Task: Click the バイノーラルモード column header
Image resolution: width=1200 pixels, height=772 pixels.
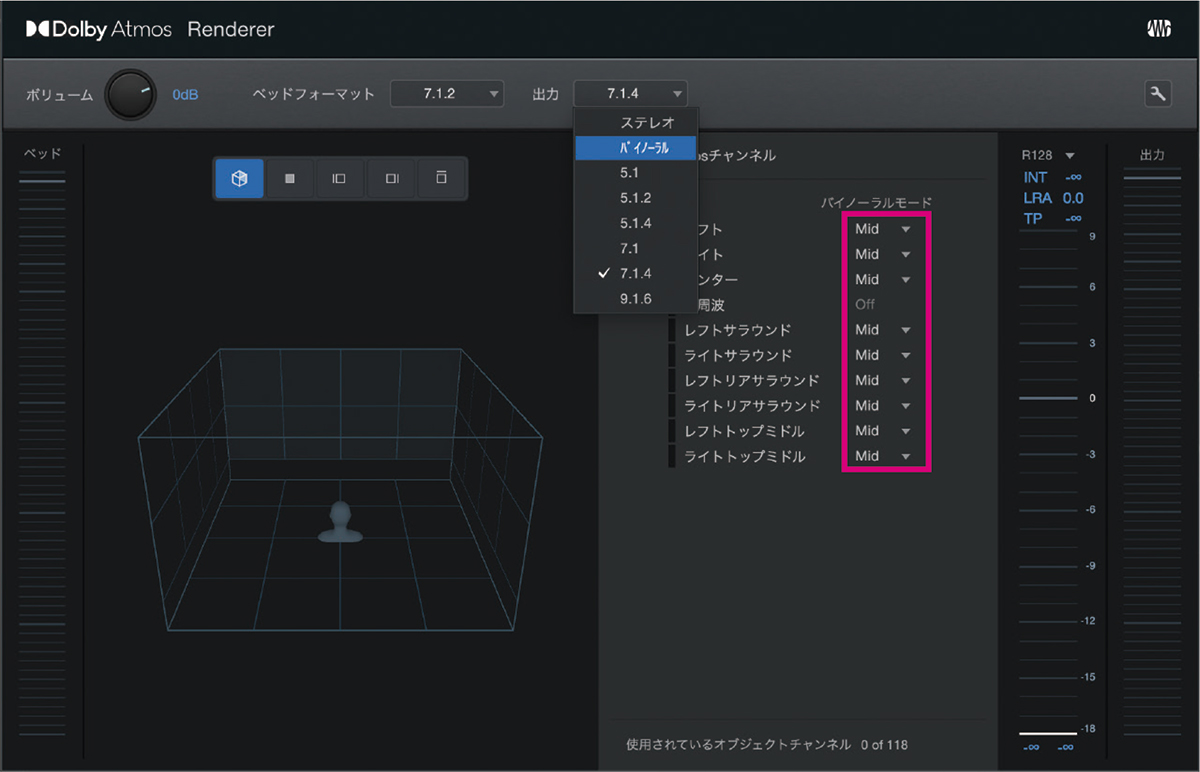Action: pos(875,203)
